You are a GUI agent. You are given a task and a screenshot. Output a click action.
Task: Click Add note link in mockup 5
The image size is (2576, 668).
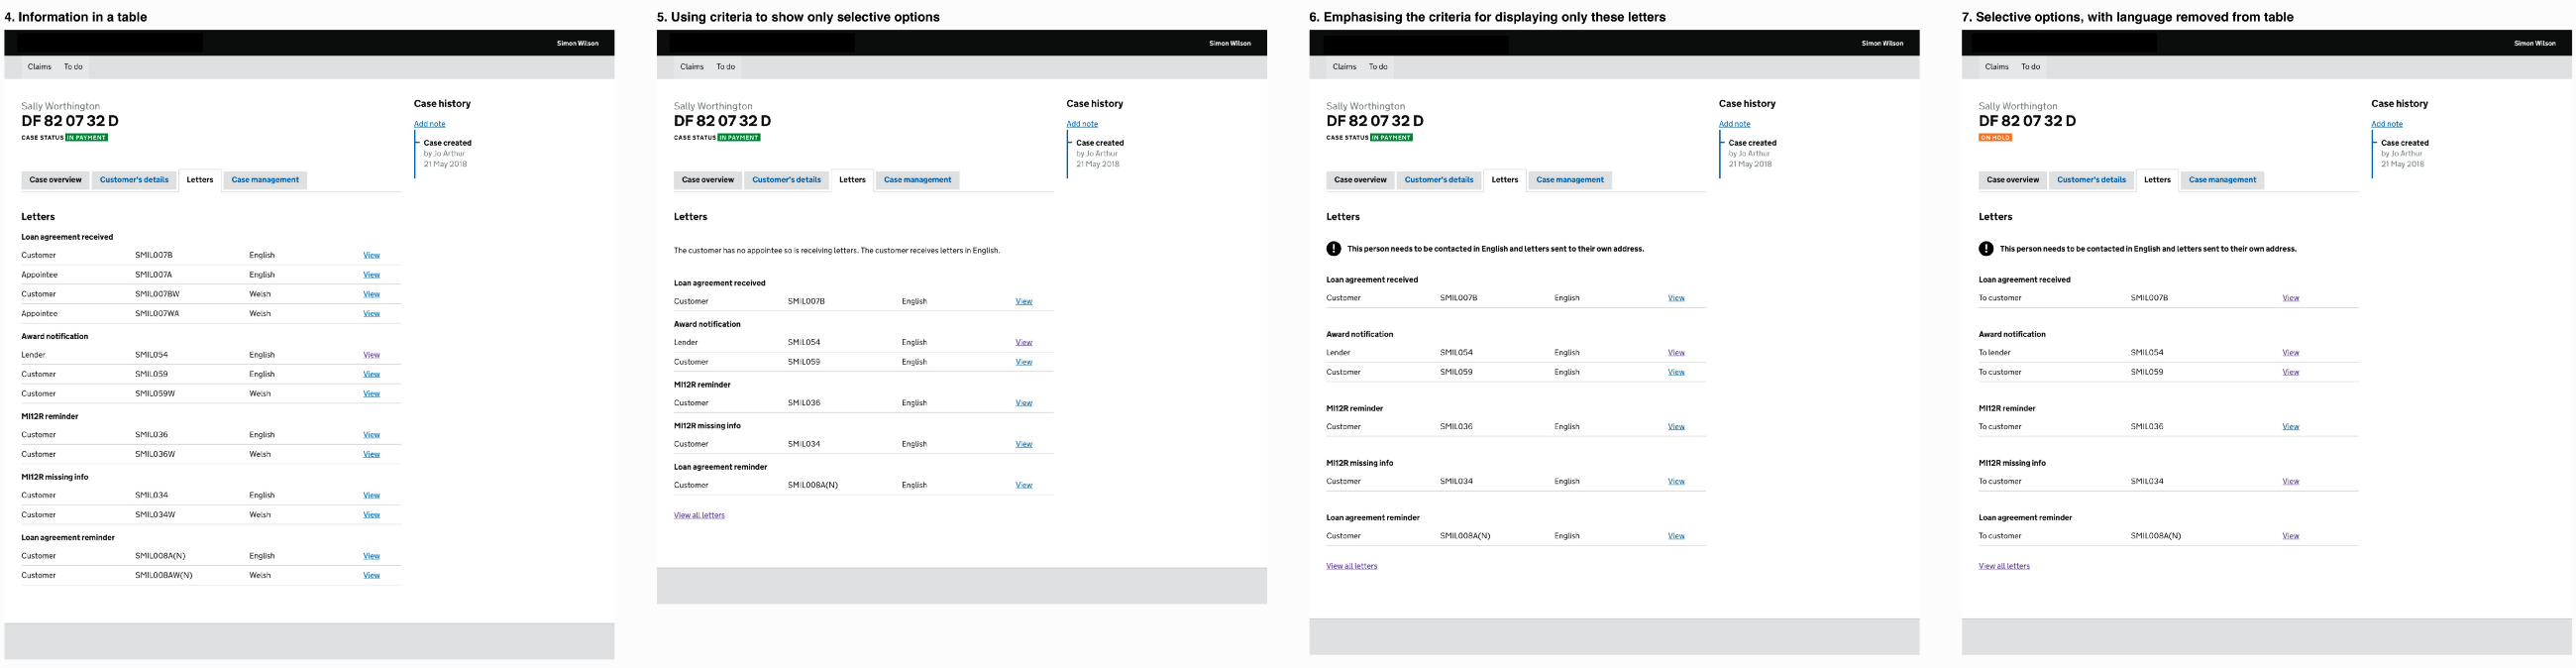pyautogui.click(x=1082, y=124)
